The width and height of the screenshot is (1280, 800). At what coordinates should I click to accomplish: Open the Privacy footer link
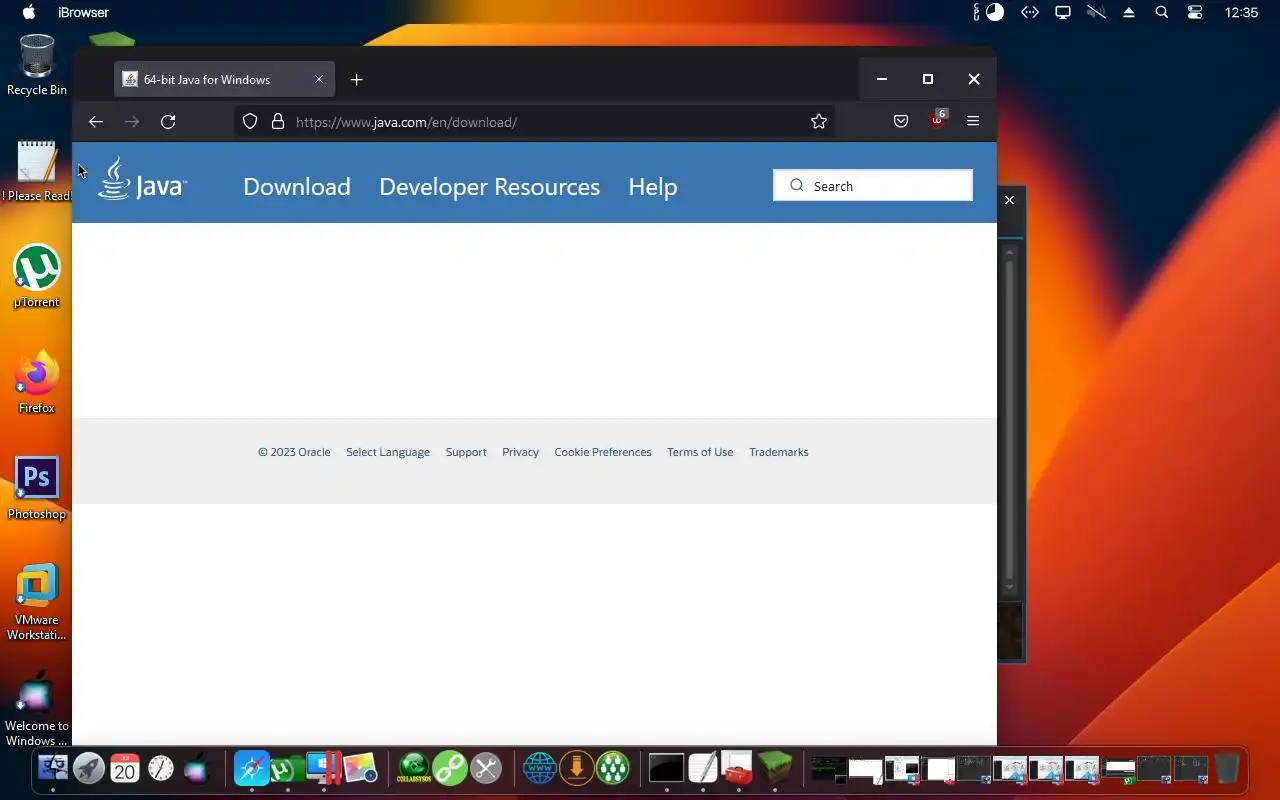point(520,452)
